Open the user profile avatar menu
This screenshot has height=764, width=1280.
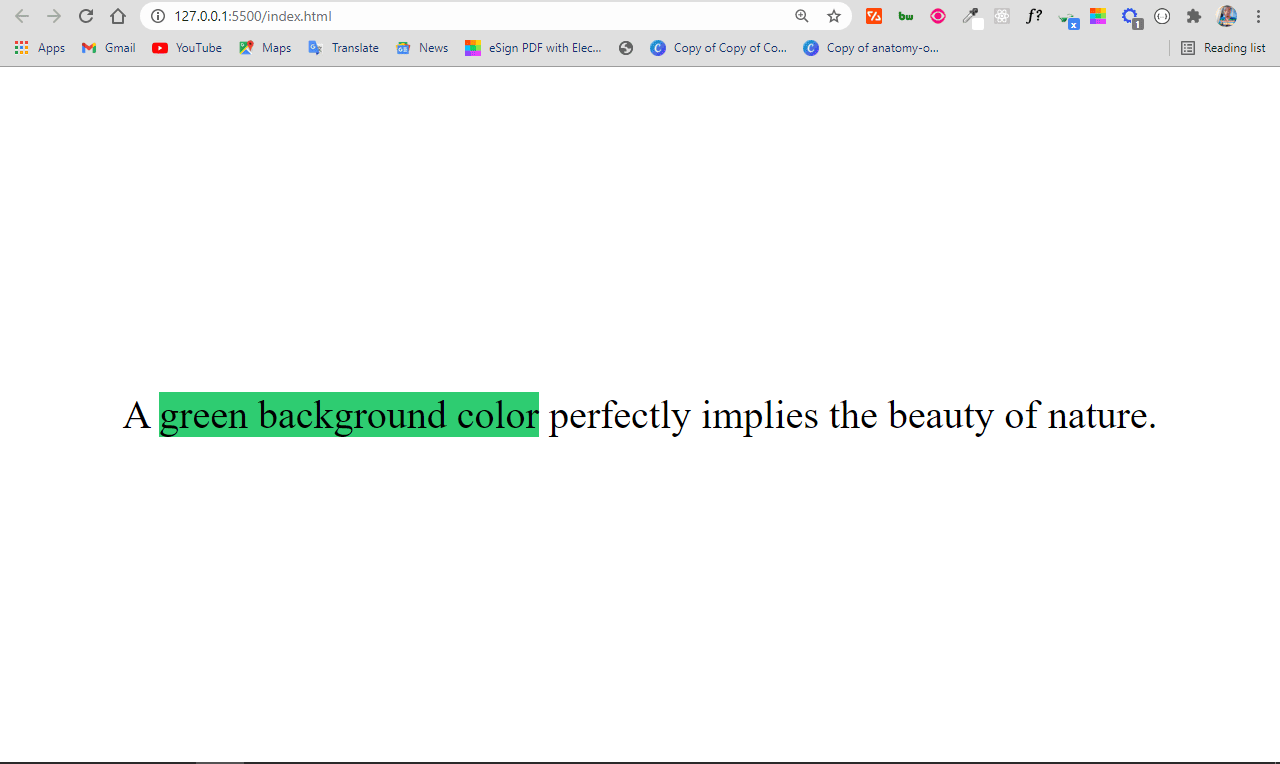[x=1226, y=16]
